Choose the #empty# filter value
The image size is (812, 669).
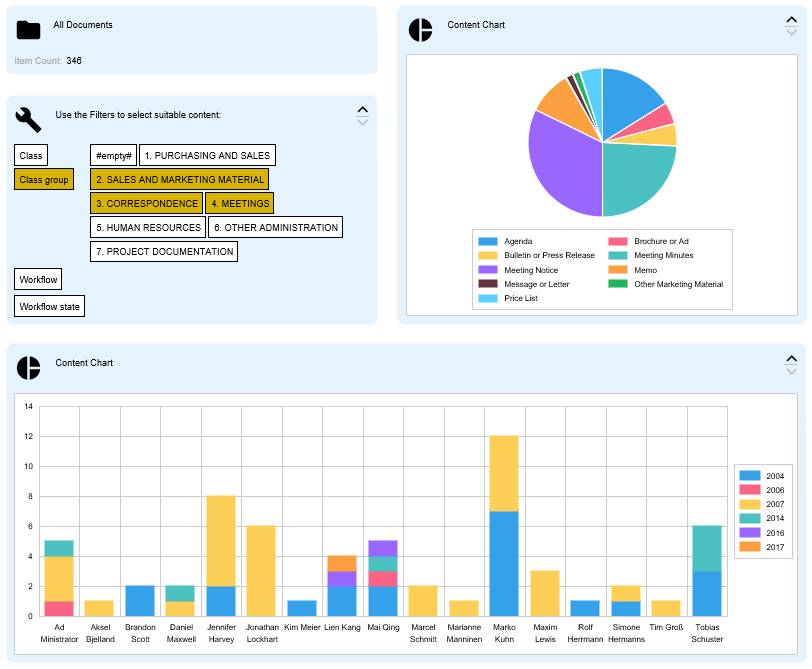point(114,156)
